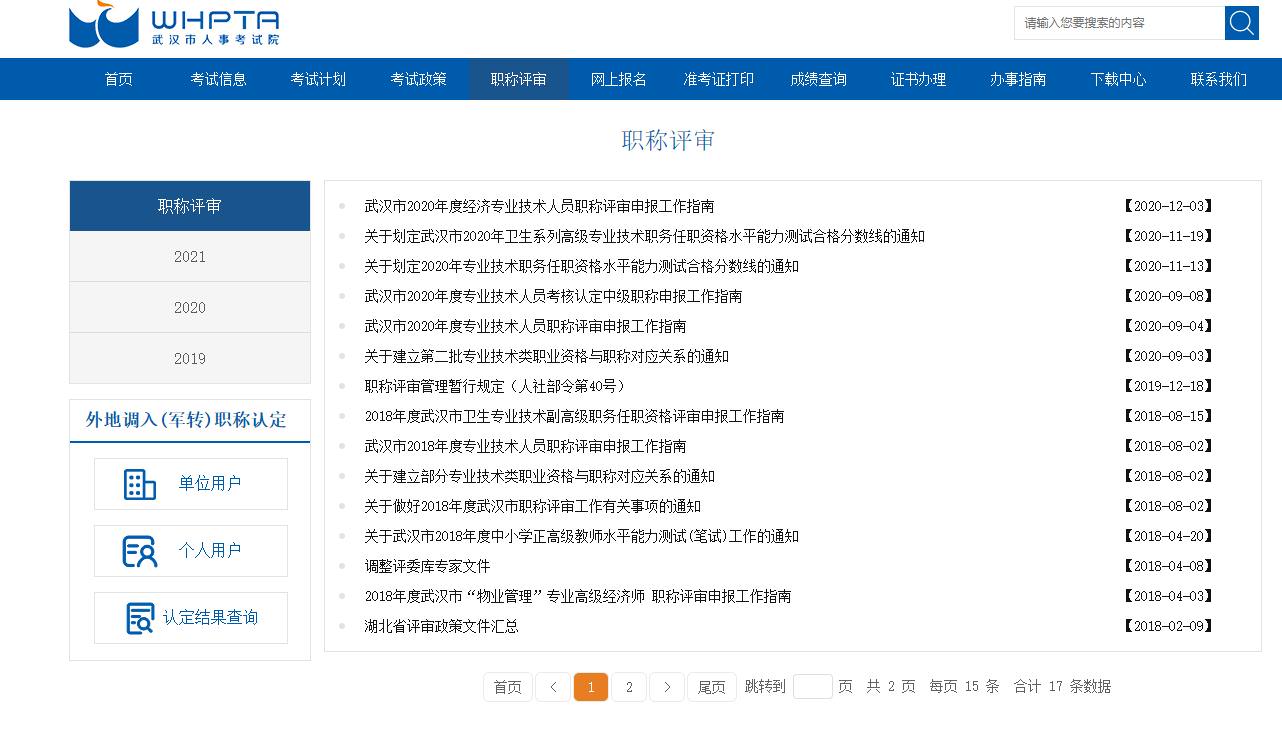The image size is (1282, 731).
Task: Open 关于划定武汉市2020年卫生系列高级 notice
Action: pyautogui.click(x=644, y=236)
